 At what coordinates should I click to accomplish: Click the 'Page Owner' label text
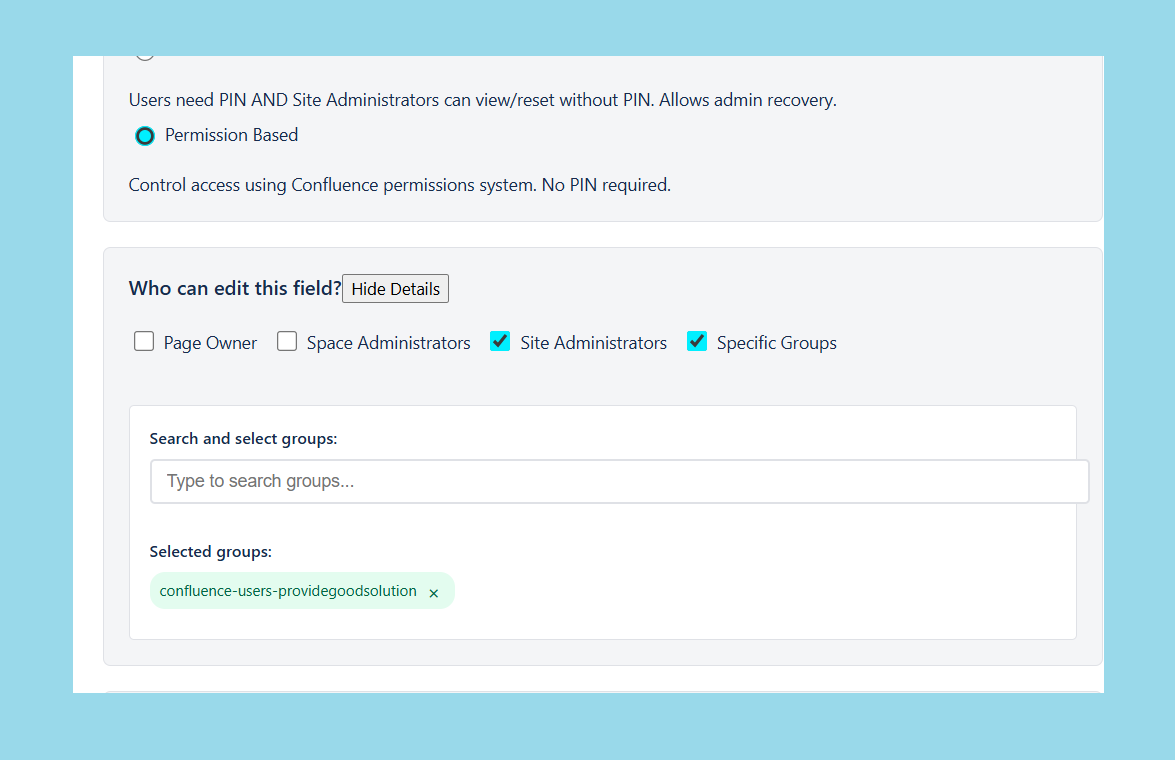tap(210, 343)
